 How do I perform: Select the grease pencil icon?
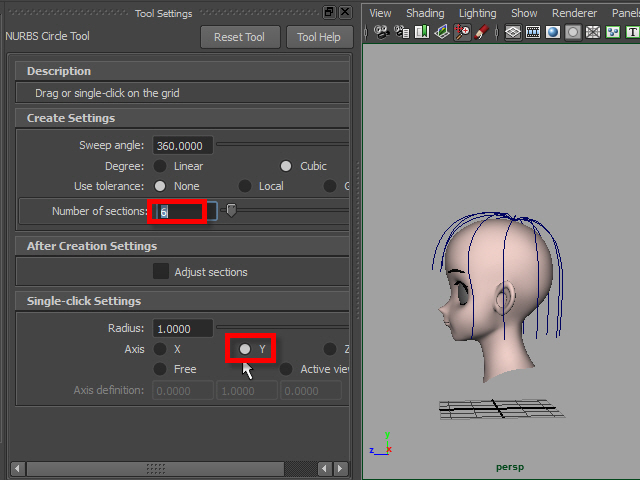[482, 32]
